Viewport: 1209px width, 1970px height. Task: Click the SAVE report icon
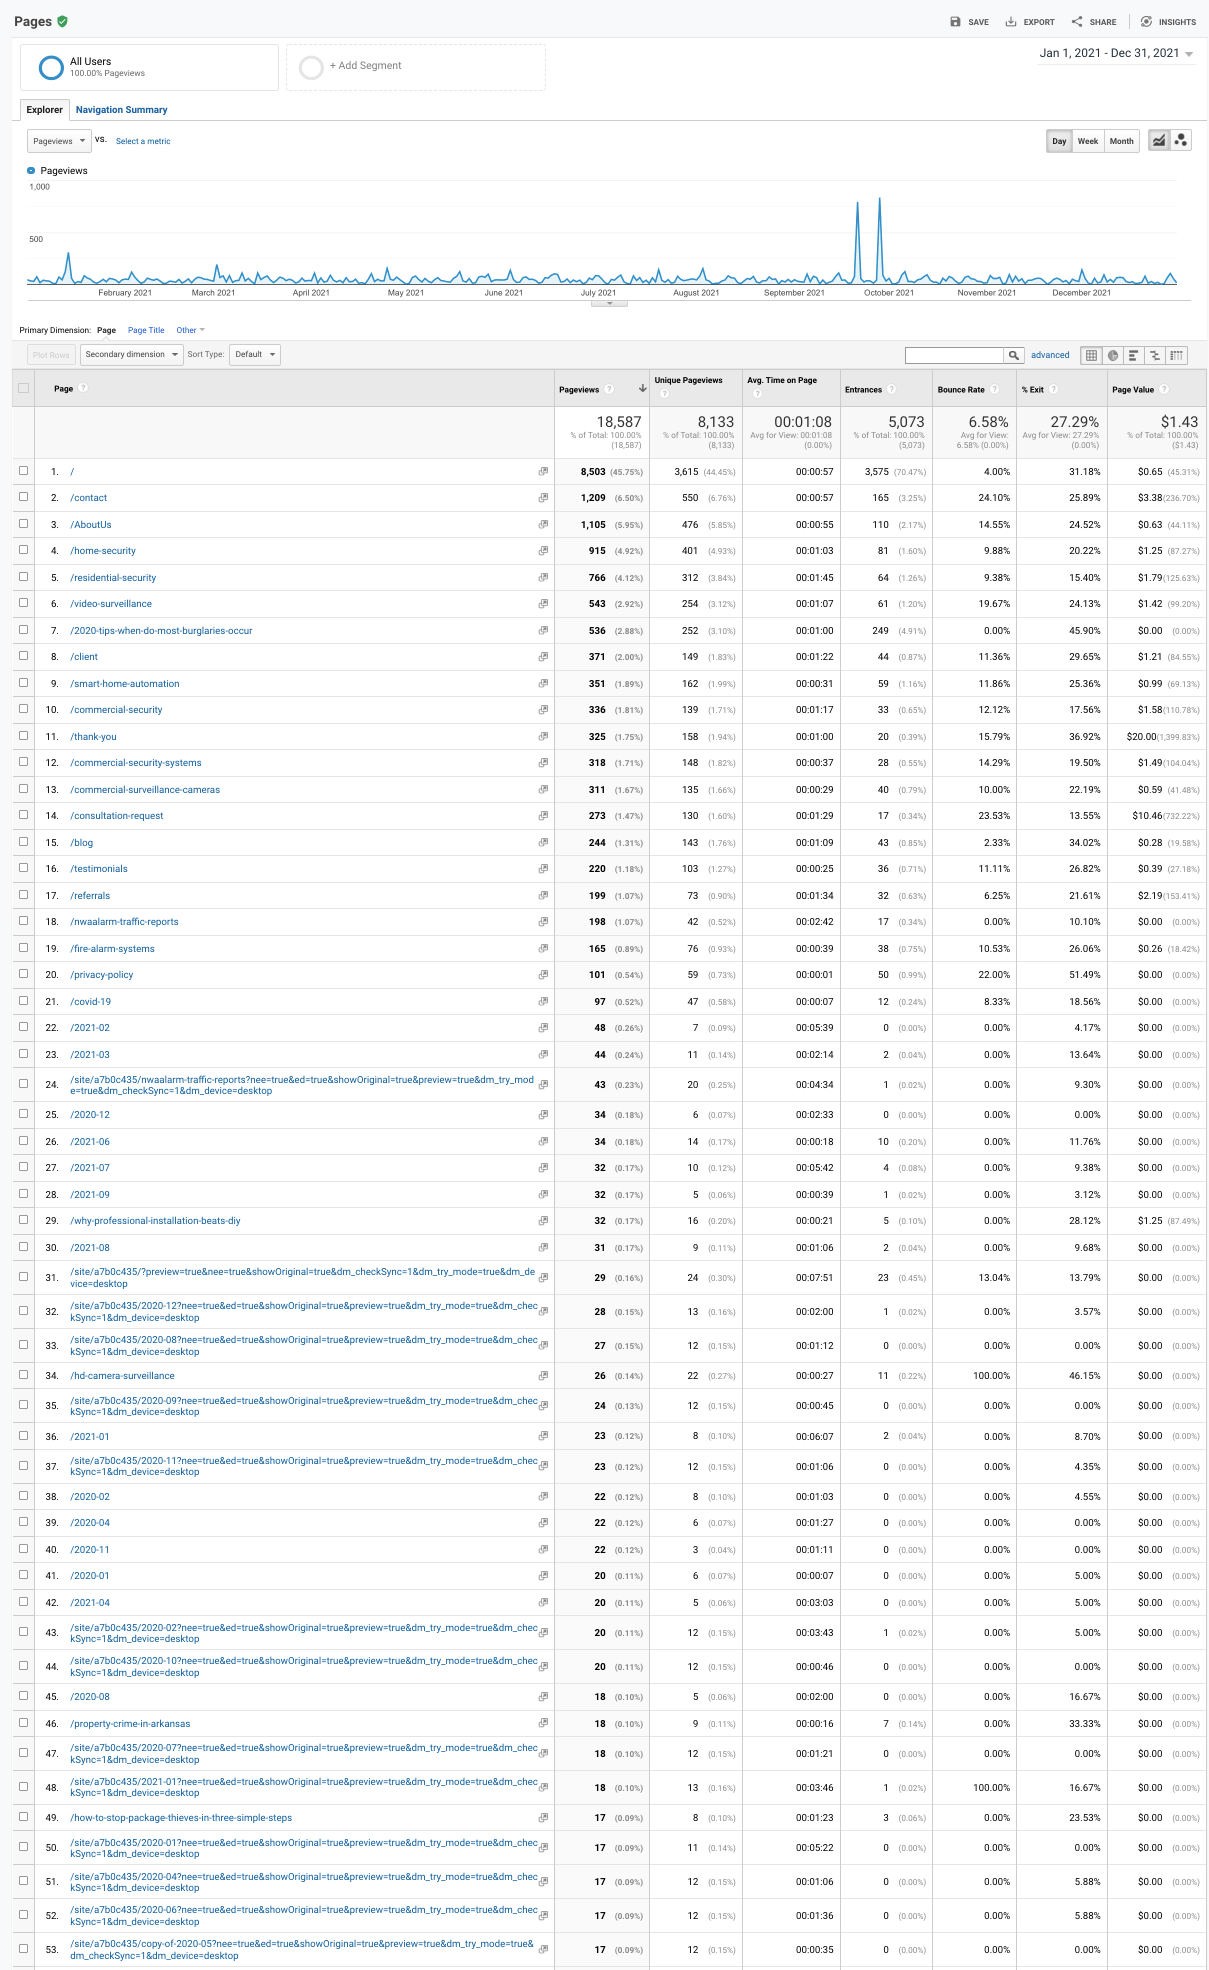955,22
